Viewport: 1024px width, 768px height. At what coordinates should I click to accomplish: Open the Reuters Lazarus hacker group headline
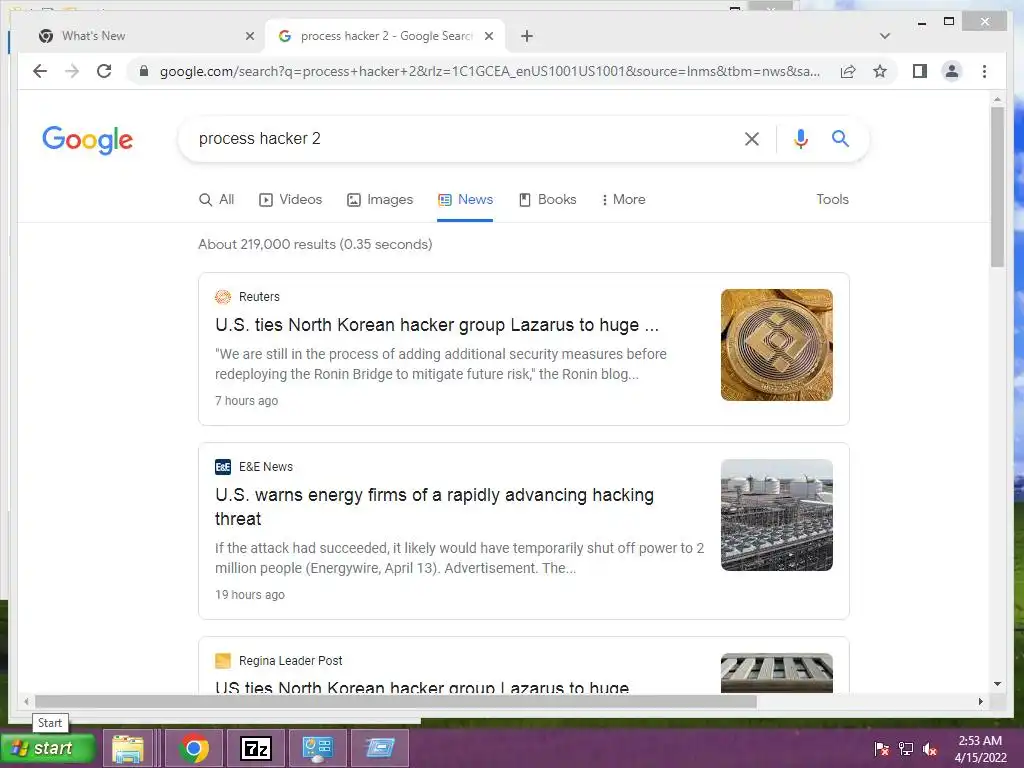click(x=437, y=325)
